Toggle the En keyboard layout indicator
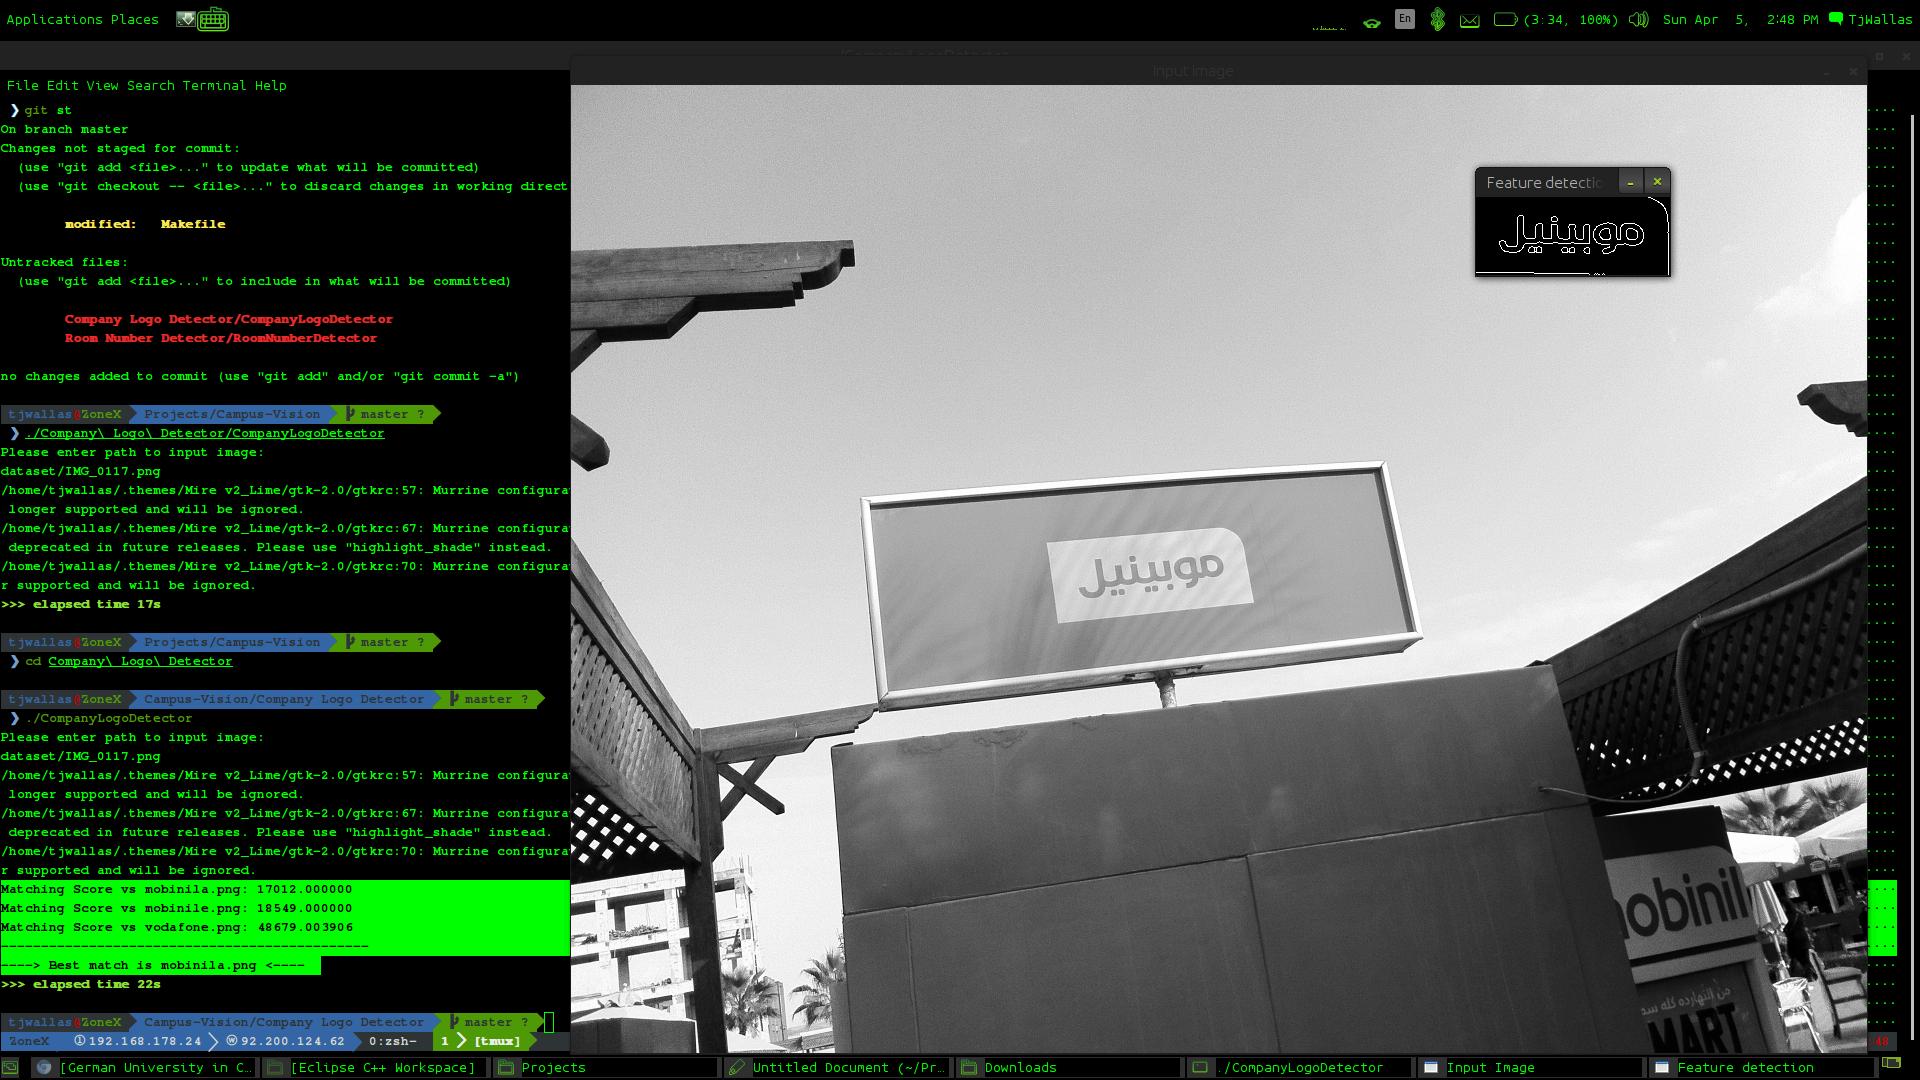The width and height of the screenshot is (1920, 1080). [x=1405, y=18]
